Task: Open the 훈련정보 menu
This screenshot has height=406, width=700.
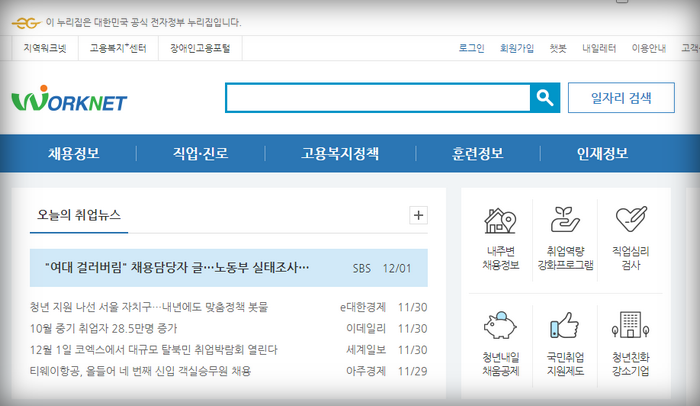Action: click(478, 154)
